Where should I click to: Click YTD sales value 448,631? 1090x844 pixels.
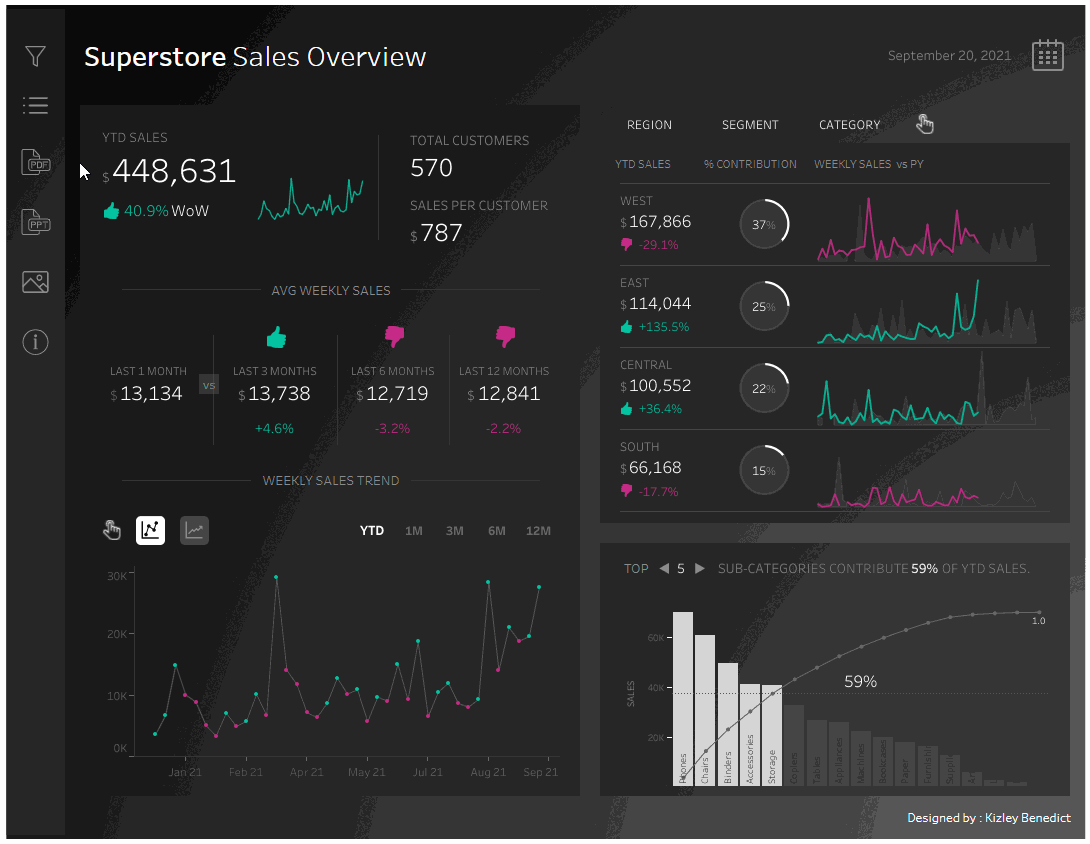pos(174,171)
